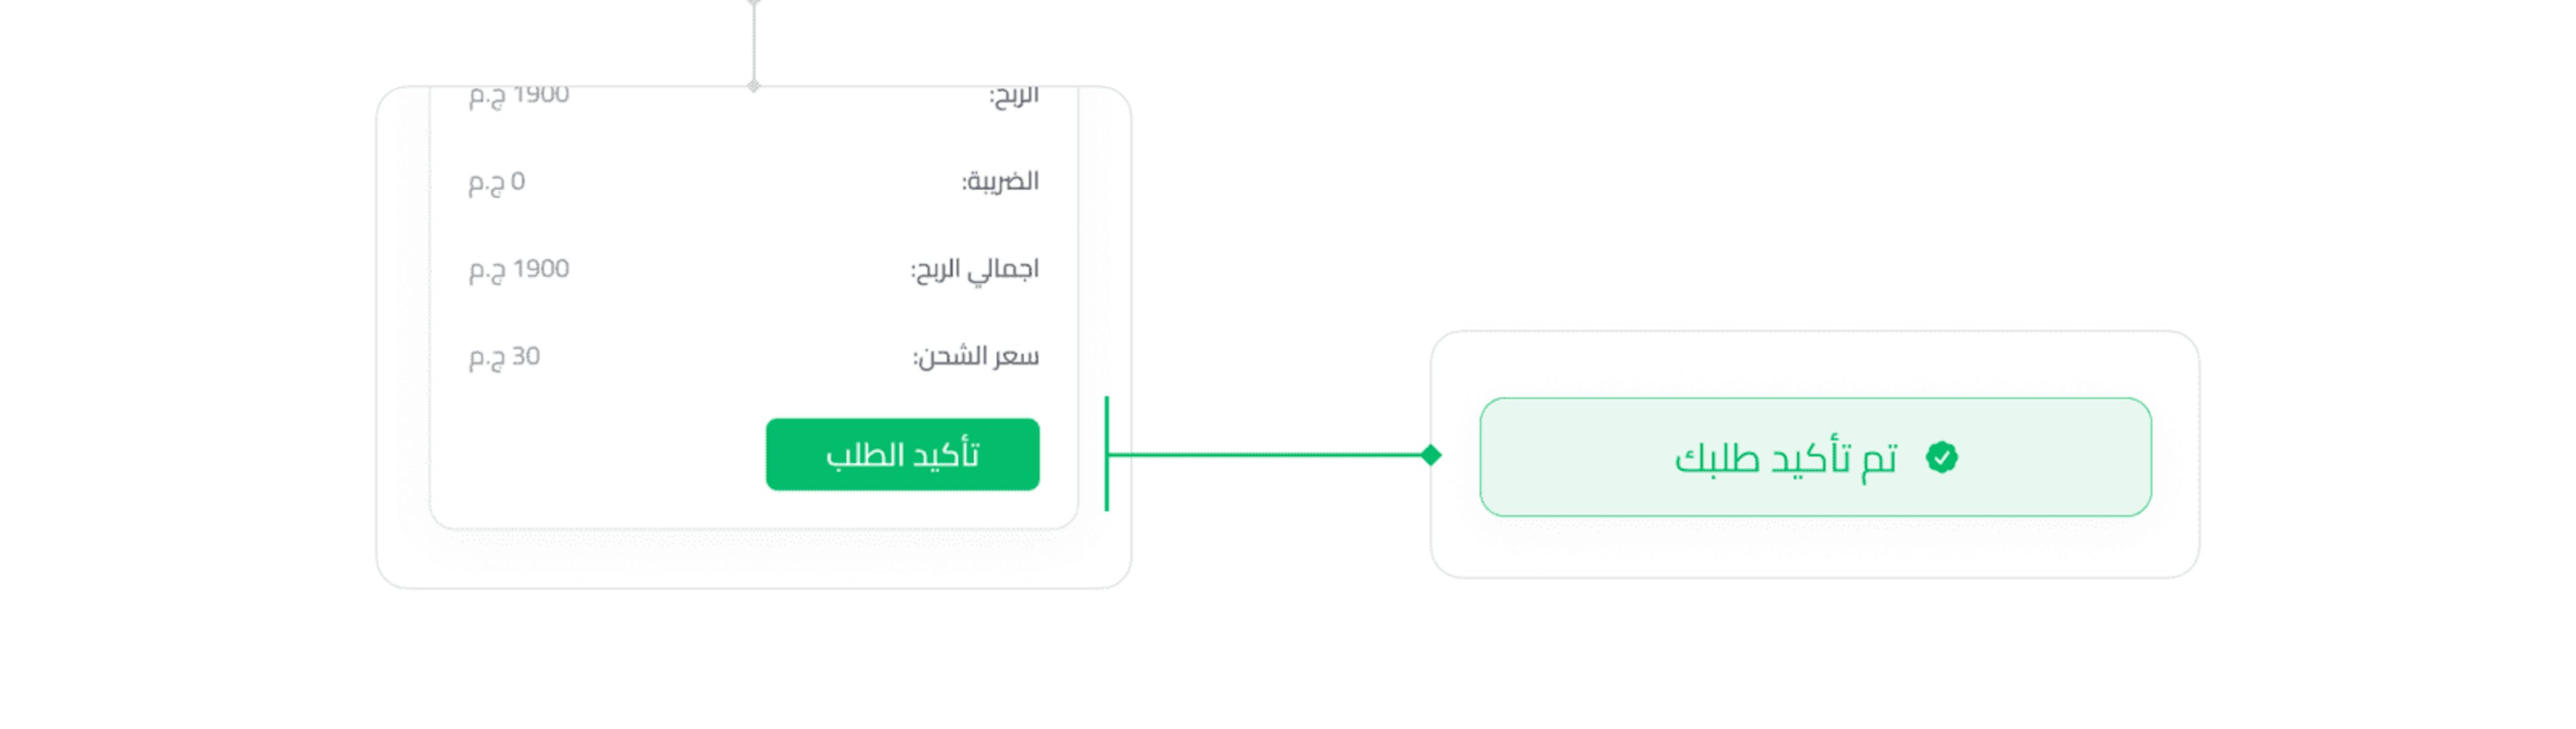Screen dimensions: 2576x729
Task: Select the green diamond connector endpoint
Action: [x=1431, y=455]
